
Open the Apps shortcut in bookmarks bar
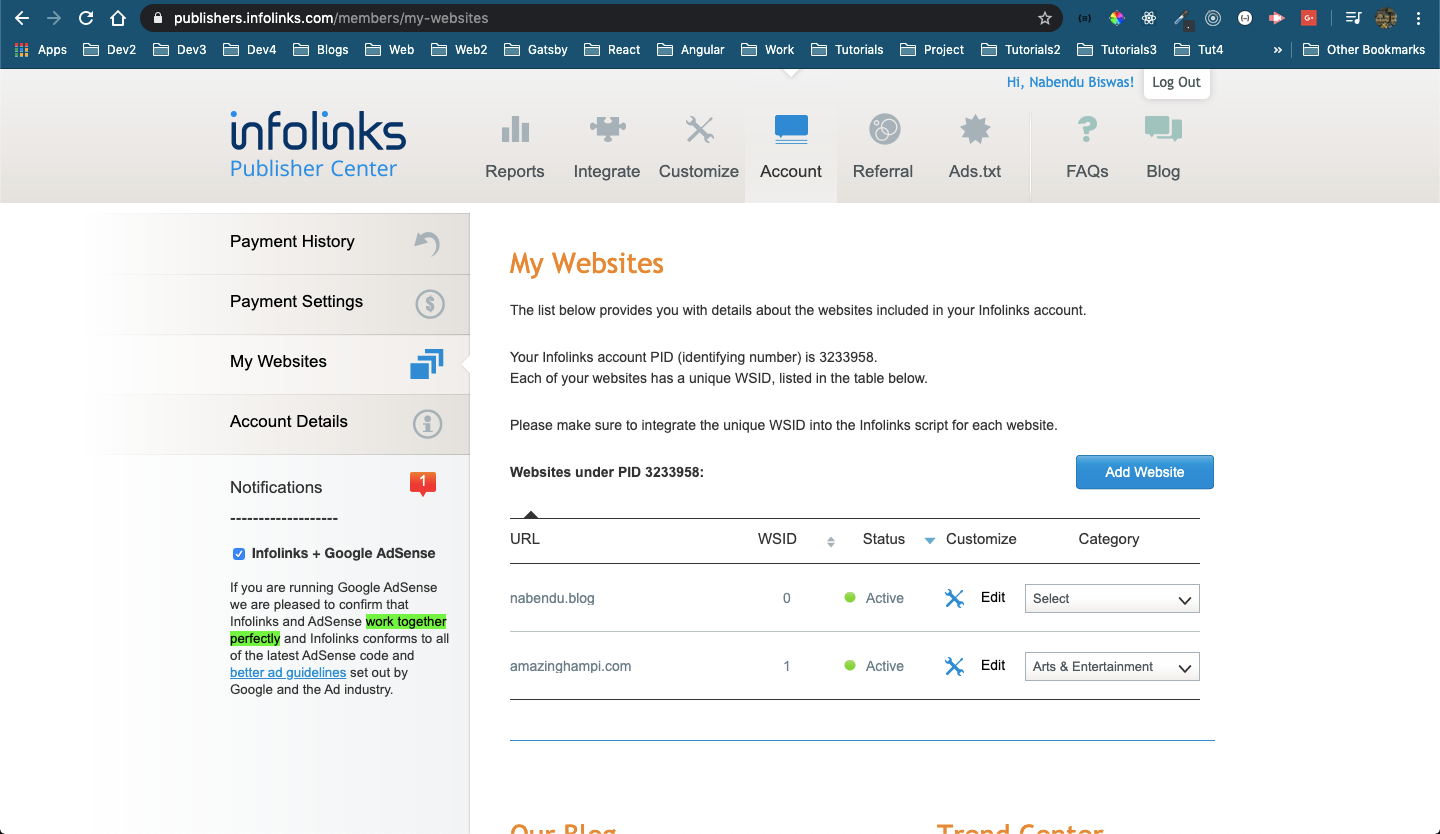pos(41,49)
